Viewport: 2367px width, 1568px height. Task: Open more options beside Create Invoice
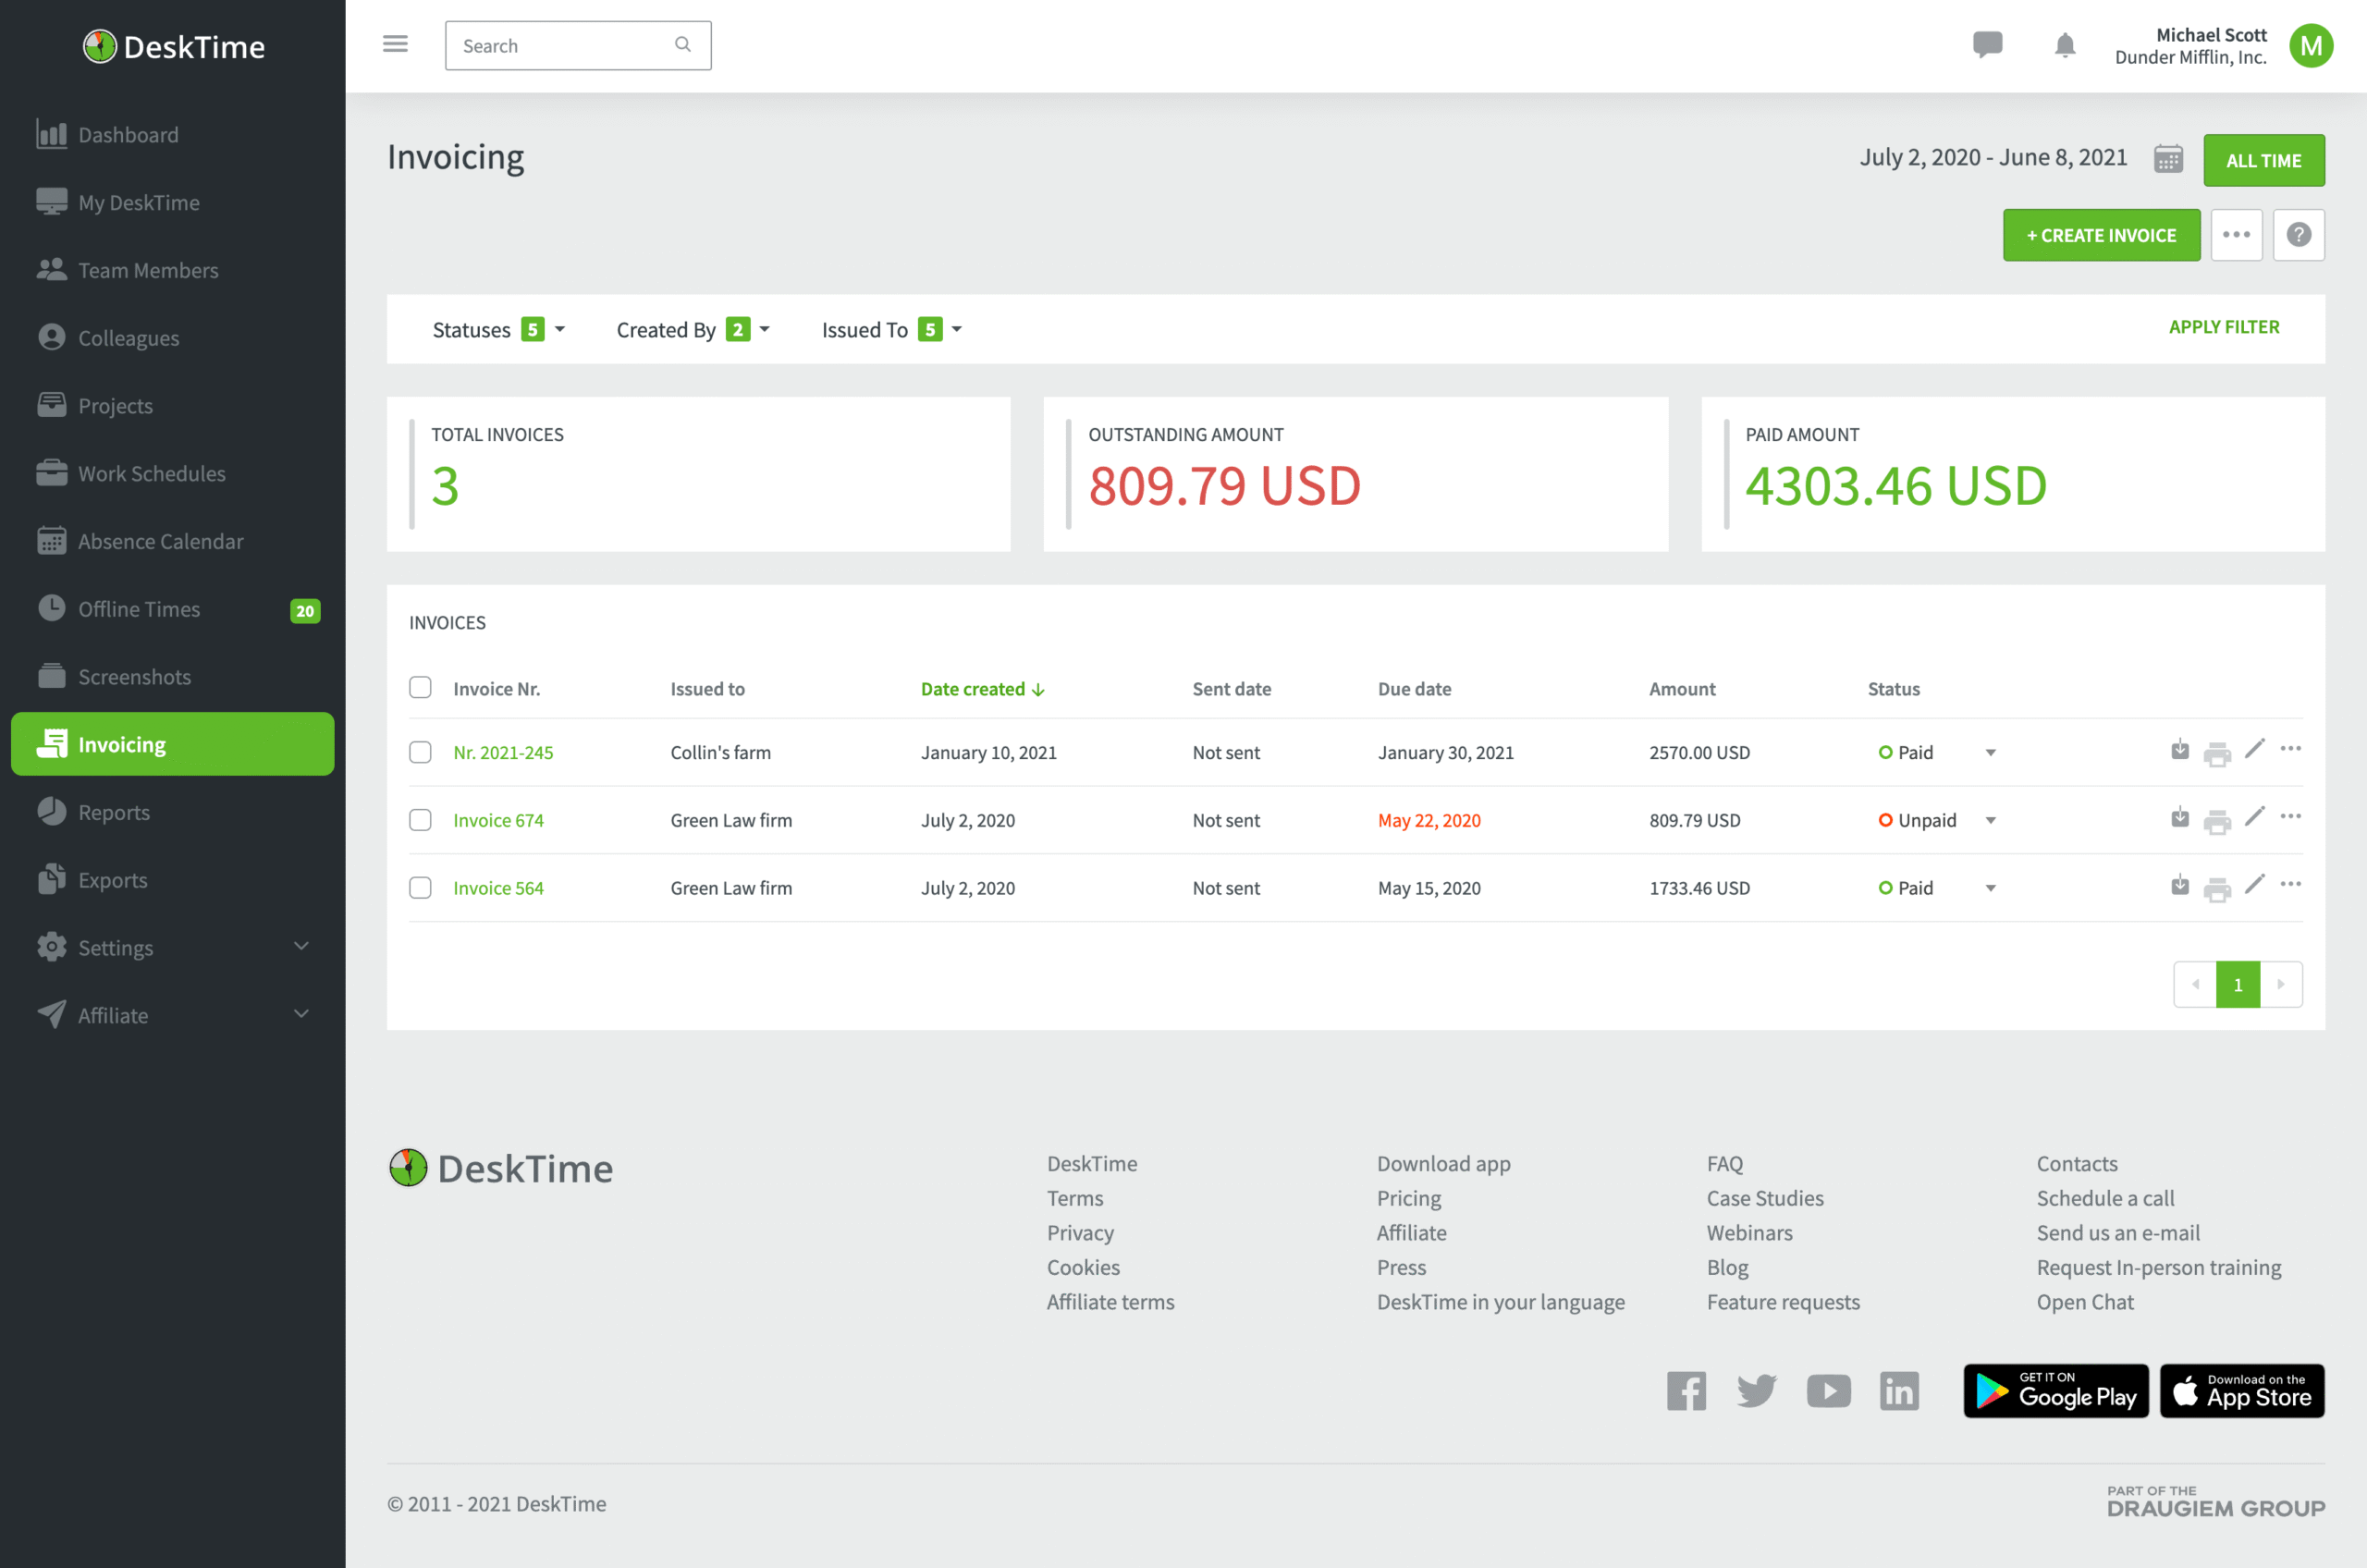(x=2237, y=235)
